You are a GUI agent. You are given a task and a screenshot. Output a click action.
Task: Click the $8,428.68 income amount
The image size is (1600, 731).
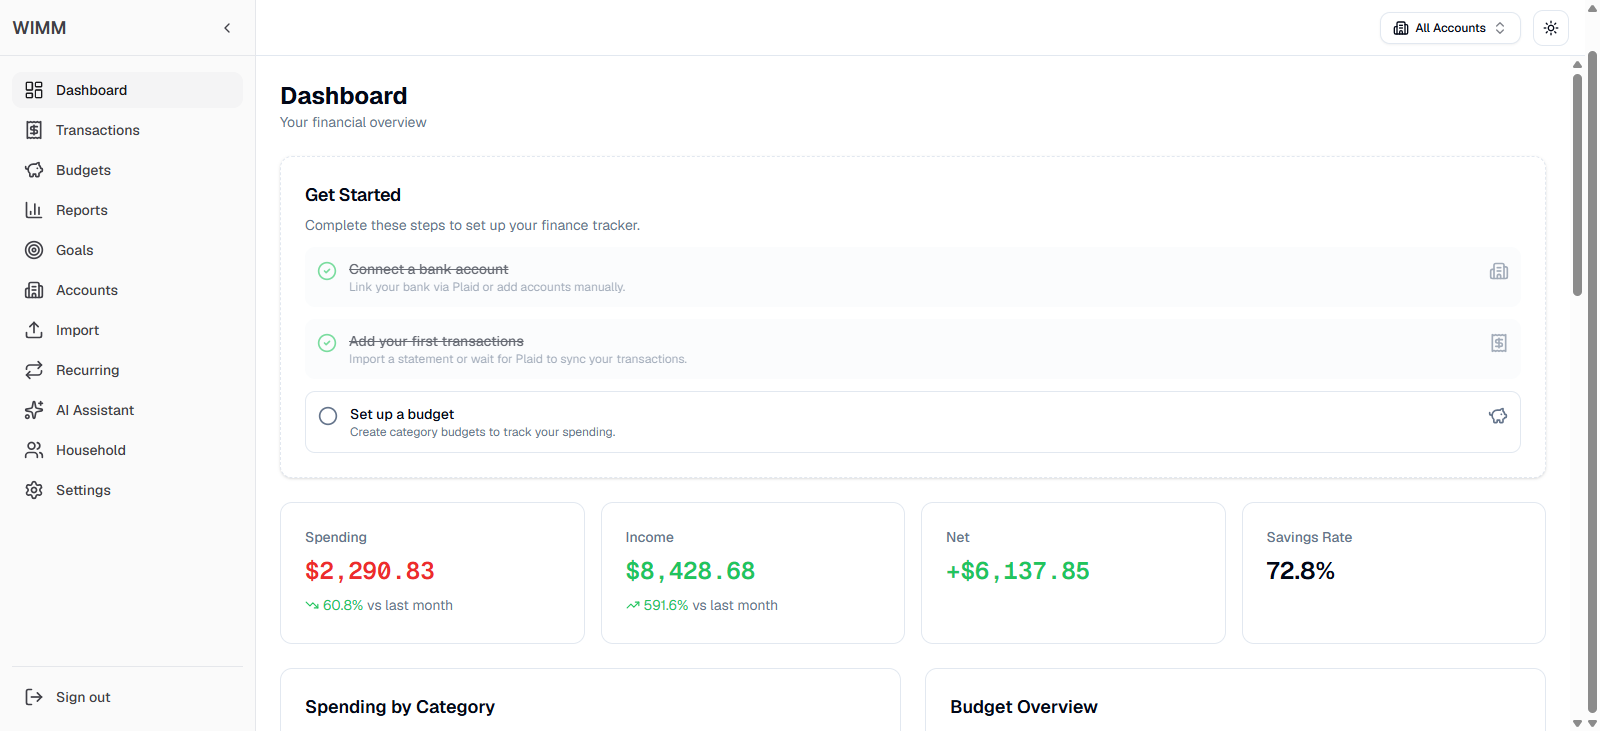click(690, 571)
